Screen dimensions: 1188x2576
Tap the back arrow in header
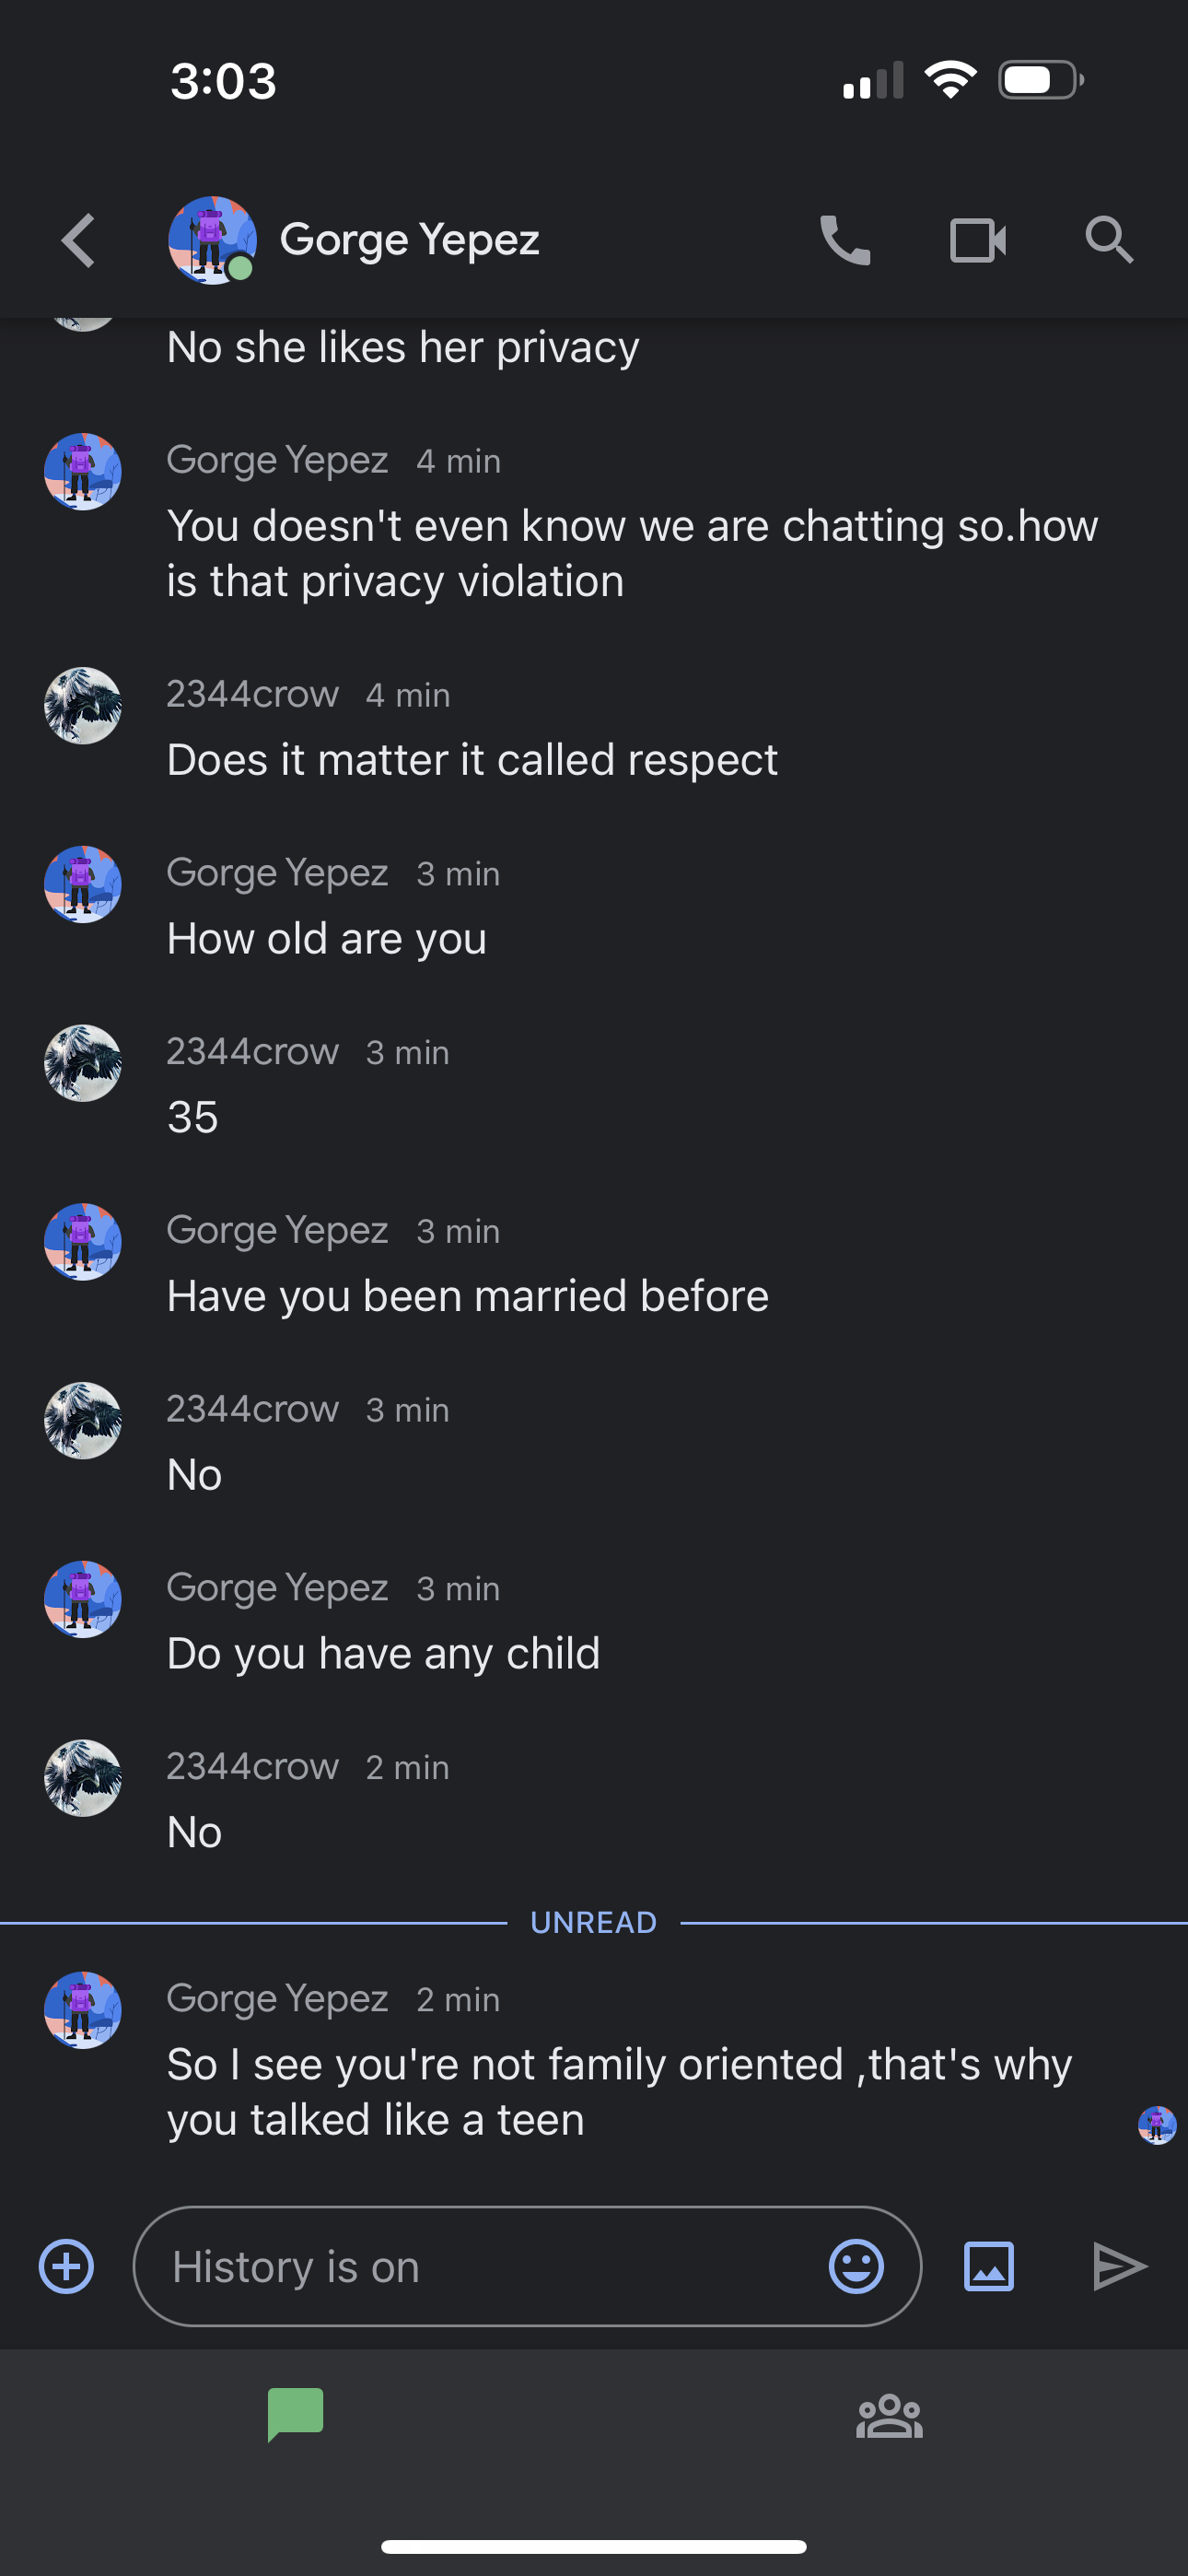(x=78, y=240)
